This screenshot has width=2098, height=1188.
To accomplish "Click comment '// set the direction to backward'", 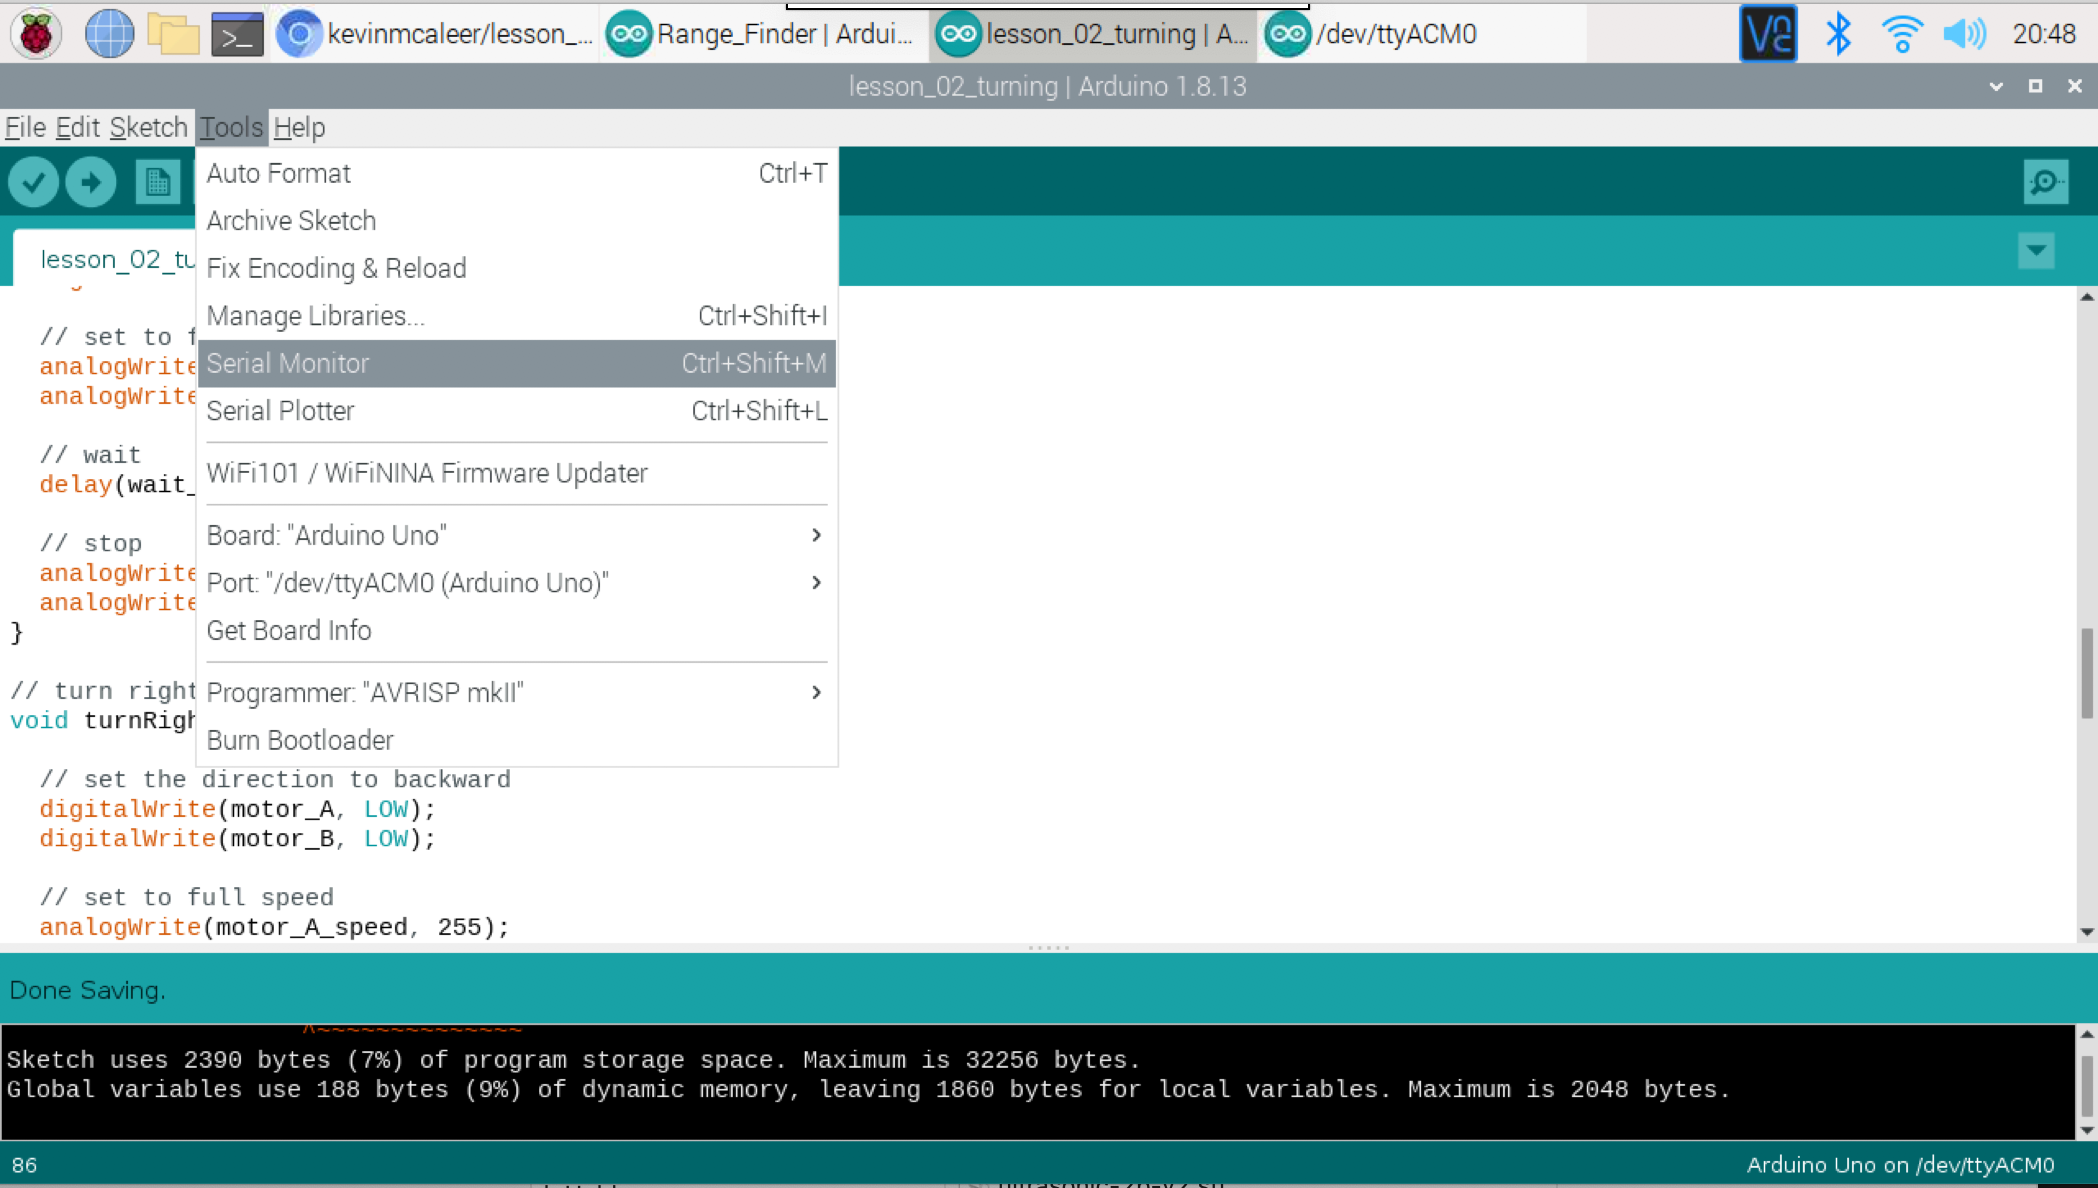I will point(275,779).
